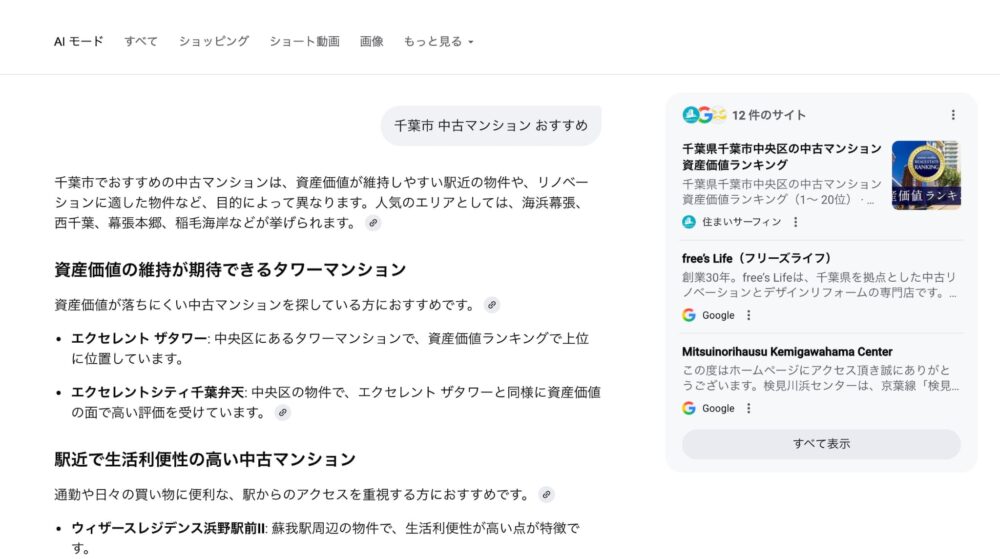Click the 住まいサーフィン site favicon
The height and width of the screenshot is (559, 1000).
689,222
